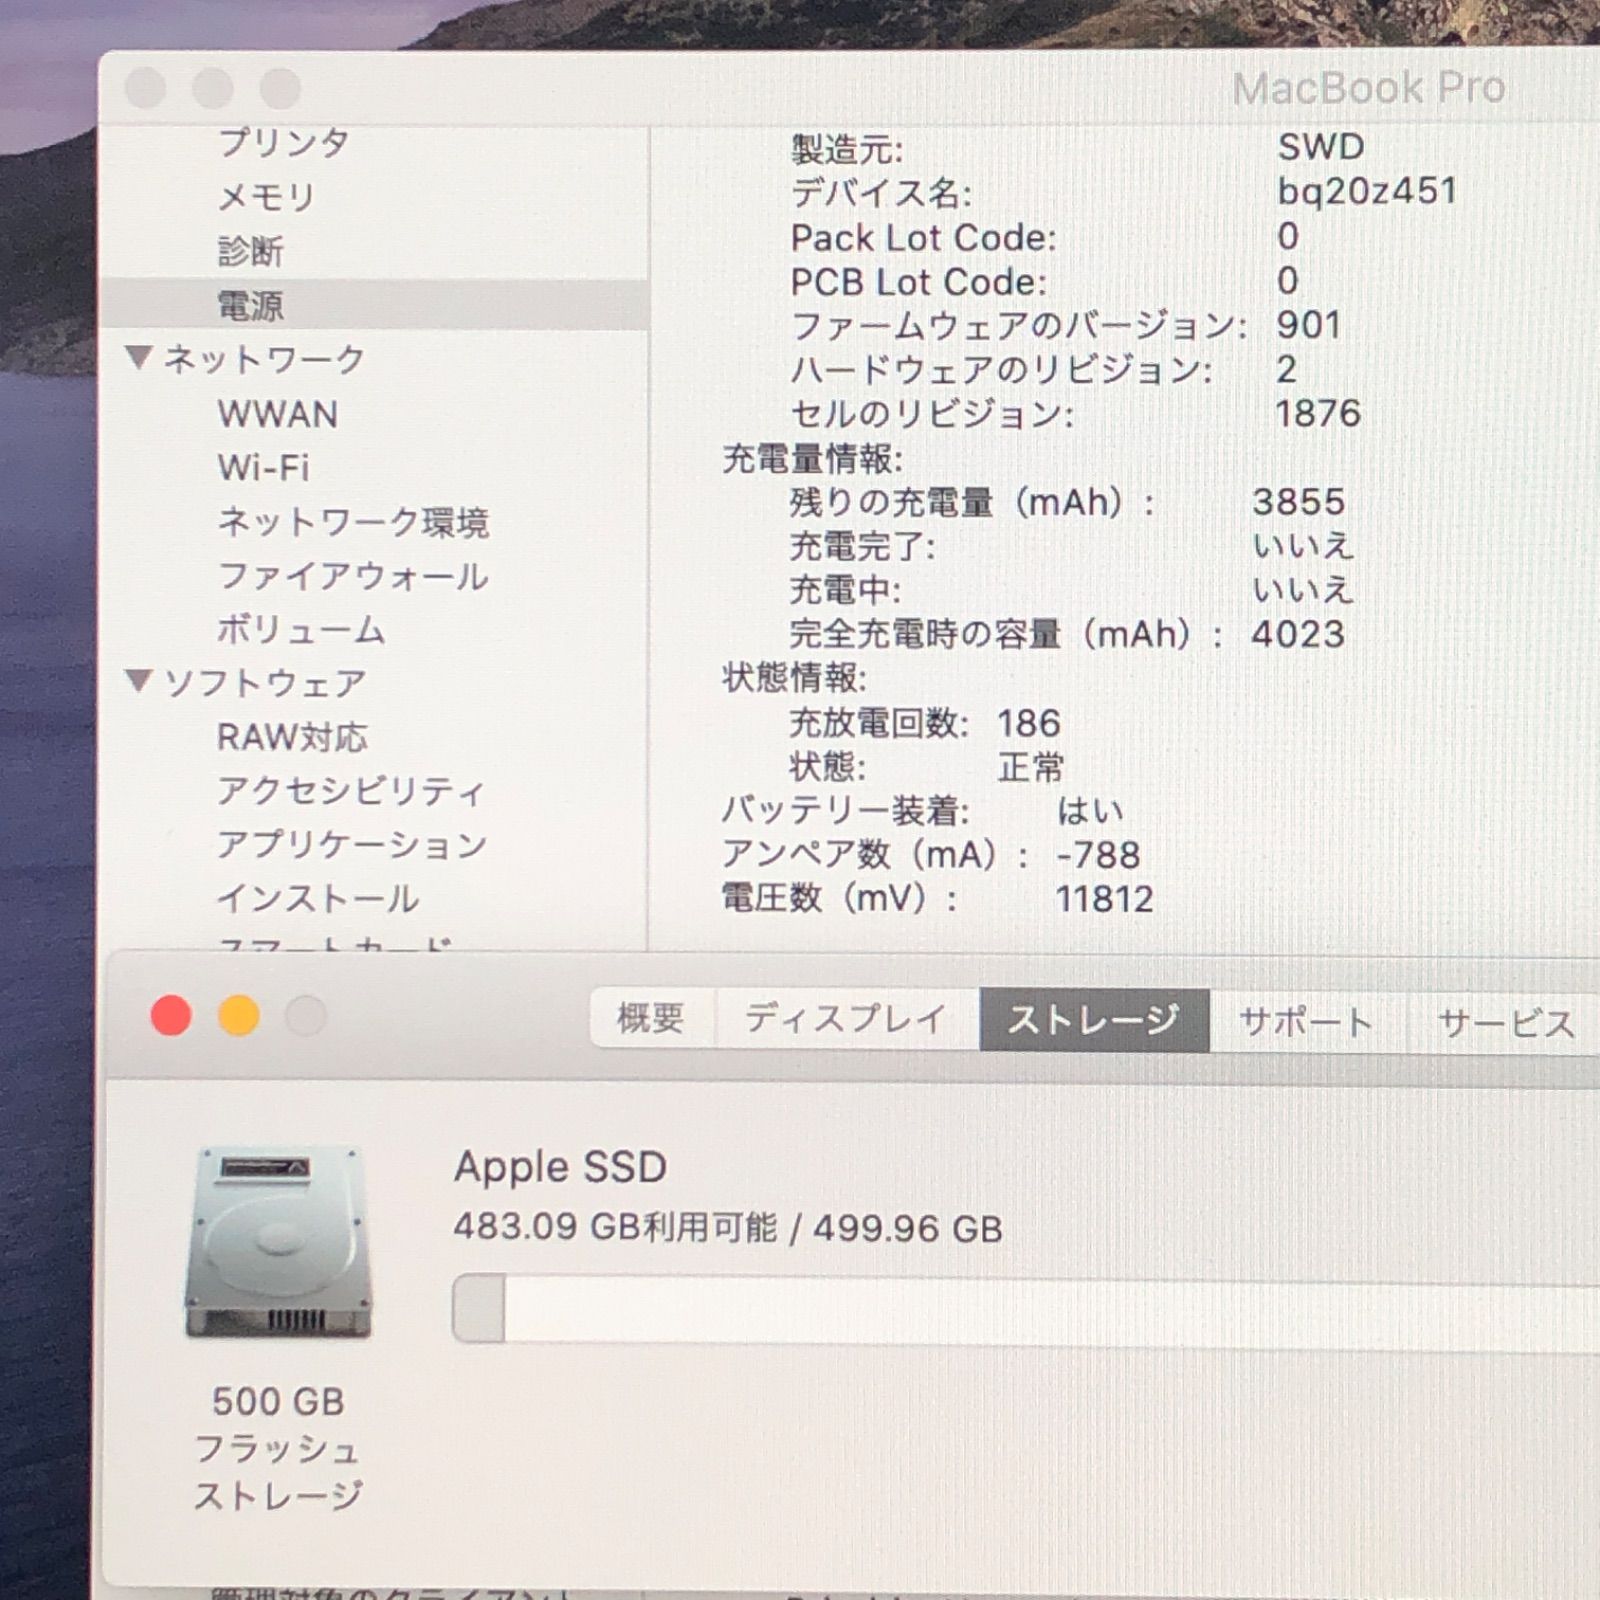
Task: Click the Apple SSD drive icon
Action: click(x=278, y=1242)
